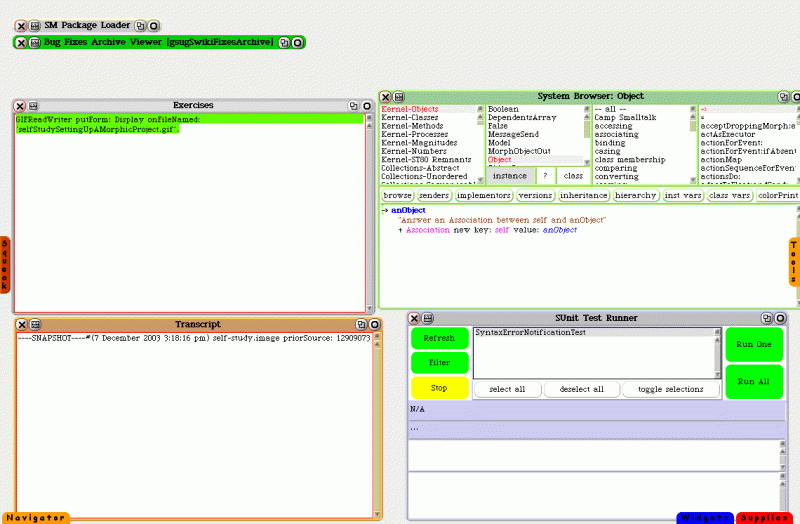Expand SM Package Loader window with its expand icon
Viewport: 800px width, 524px height.
[x=140, y=26]
